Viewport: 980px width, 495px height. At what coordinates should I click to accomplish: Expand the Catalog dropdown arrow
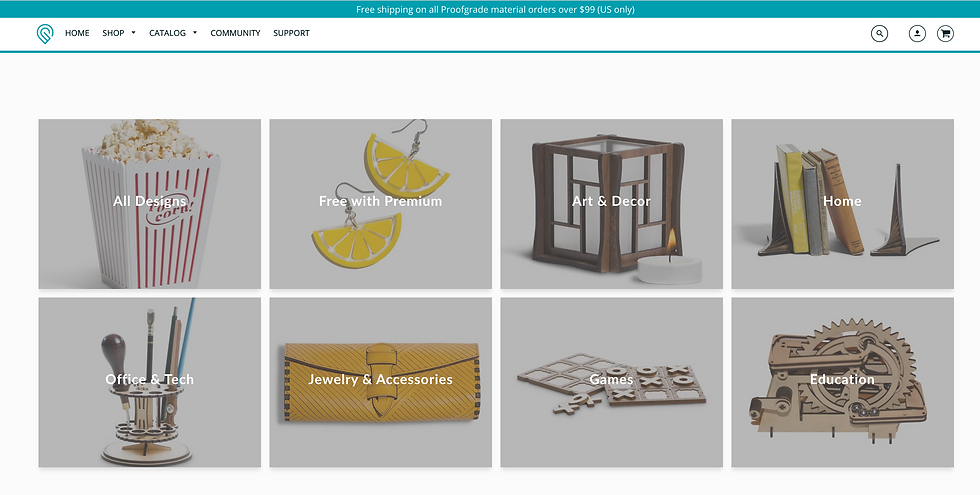click(195, 33)
